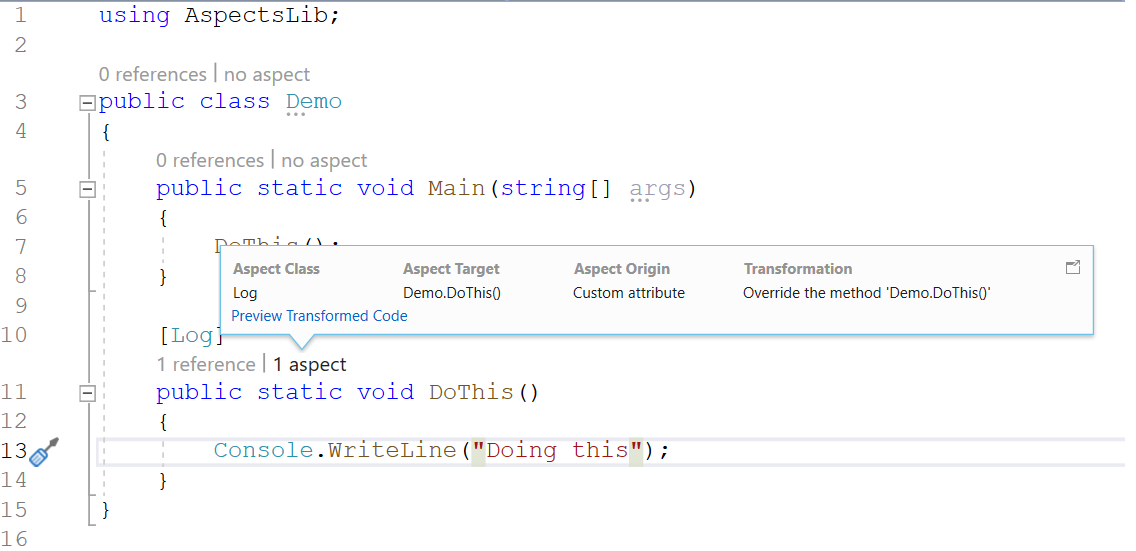
Task: Click the Aspect Origin column header
Action: 621,269
